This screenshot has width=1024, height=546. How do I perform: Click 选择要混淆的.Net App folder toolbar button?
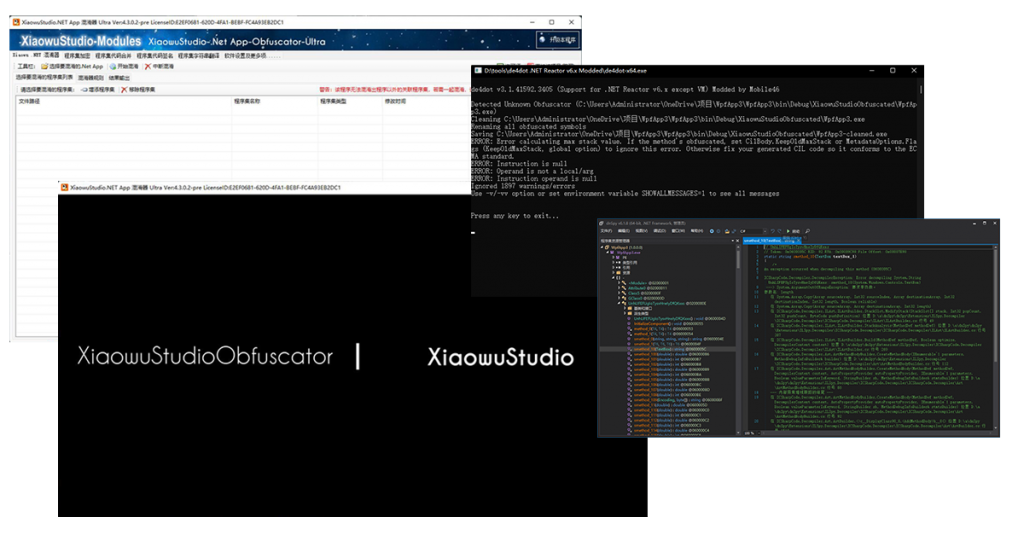tap(72, 67)
